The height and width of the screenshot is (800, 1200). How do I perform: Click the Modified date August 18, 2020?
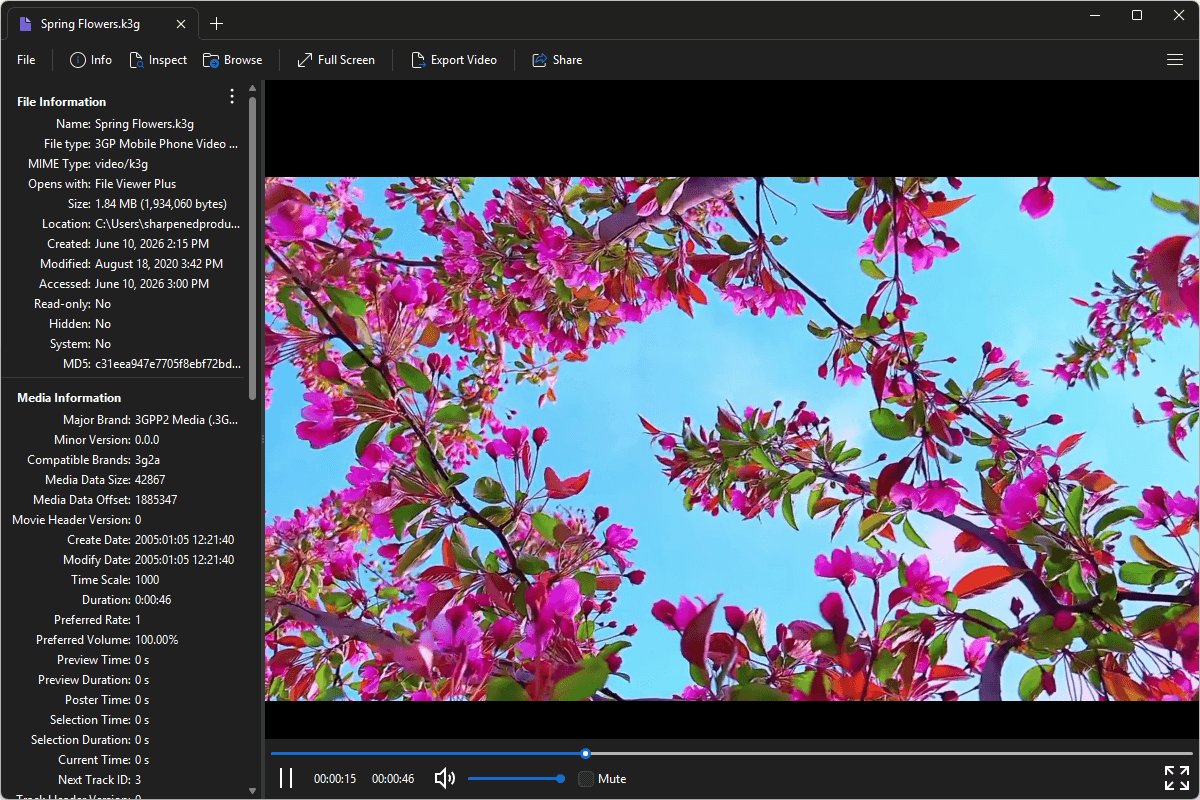(159, 264)
